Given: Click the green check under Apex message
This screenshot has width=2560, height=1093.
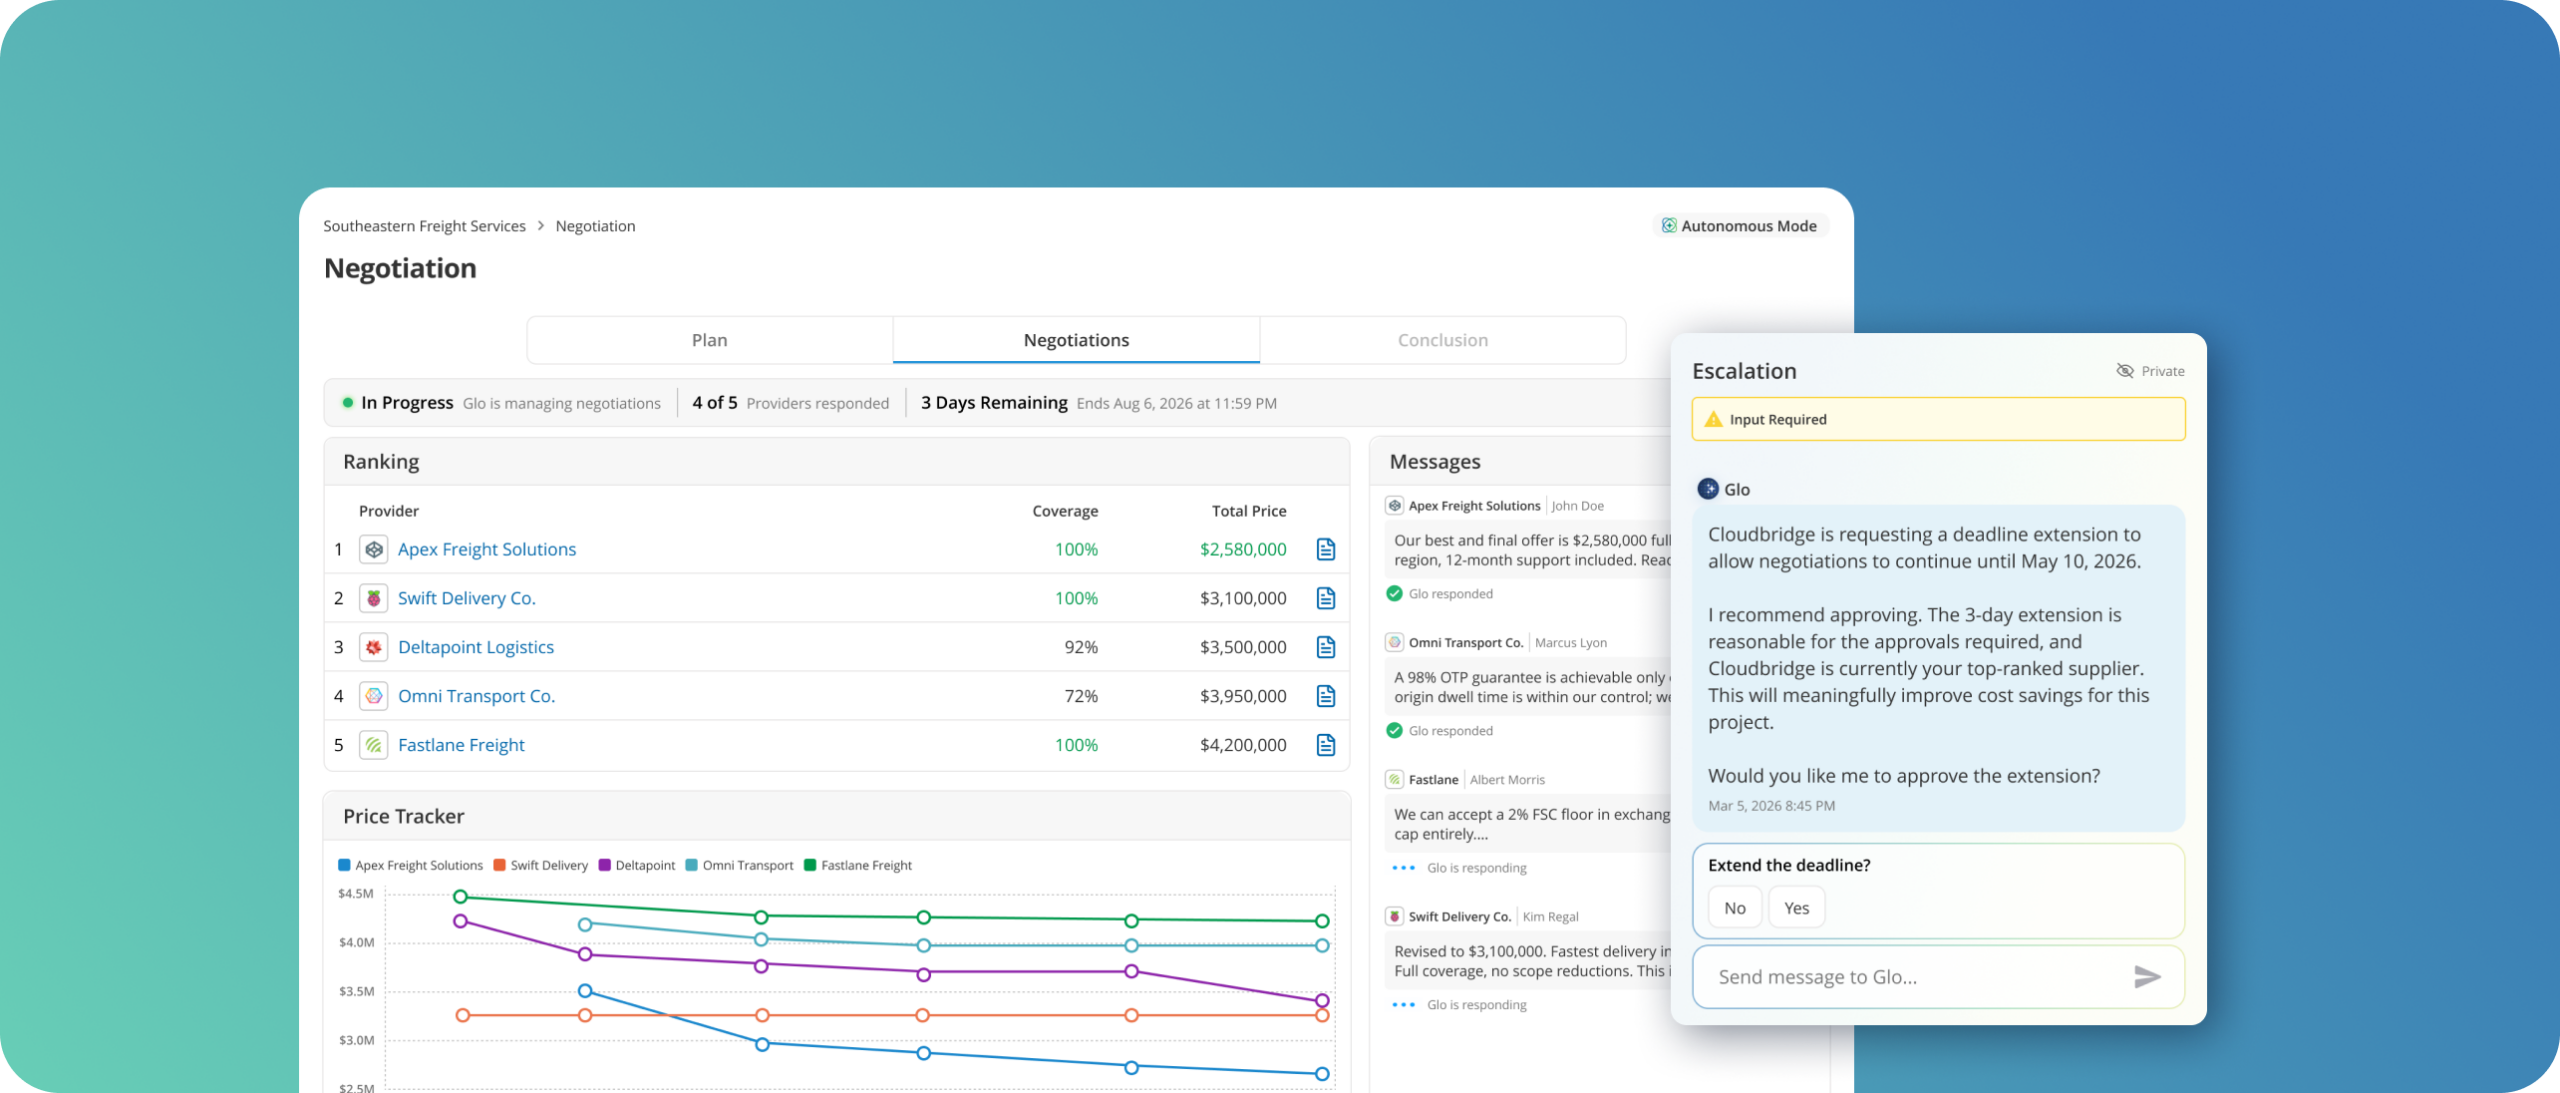Looking at the screenshot, I should 1395,594.
